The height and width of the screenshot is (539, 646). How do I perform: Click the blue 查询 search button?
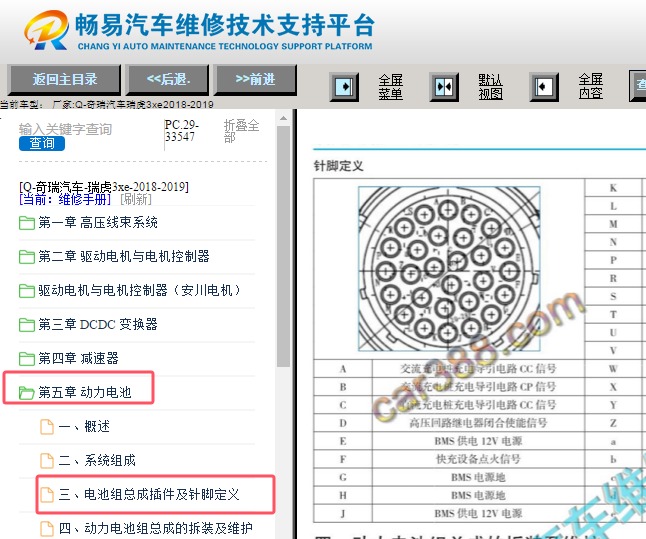pyautogui.click(x=42, y=143)
